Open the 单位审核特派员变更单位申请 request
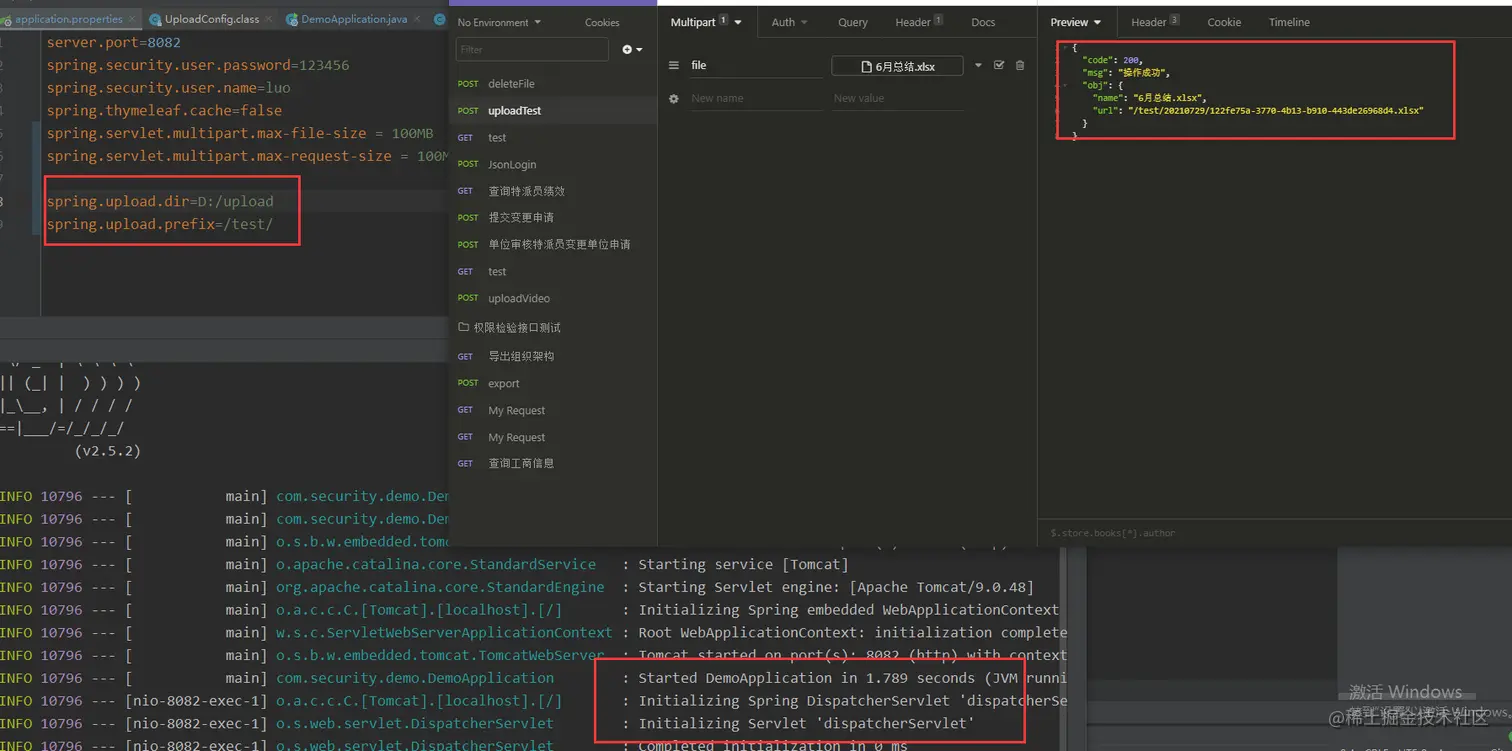 tap(553, 245)
